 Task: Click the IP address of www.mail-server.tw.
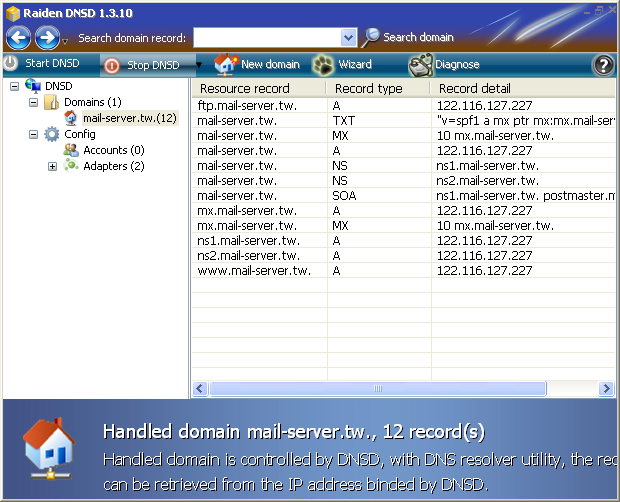(x=484, y=271)
